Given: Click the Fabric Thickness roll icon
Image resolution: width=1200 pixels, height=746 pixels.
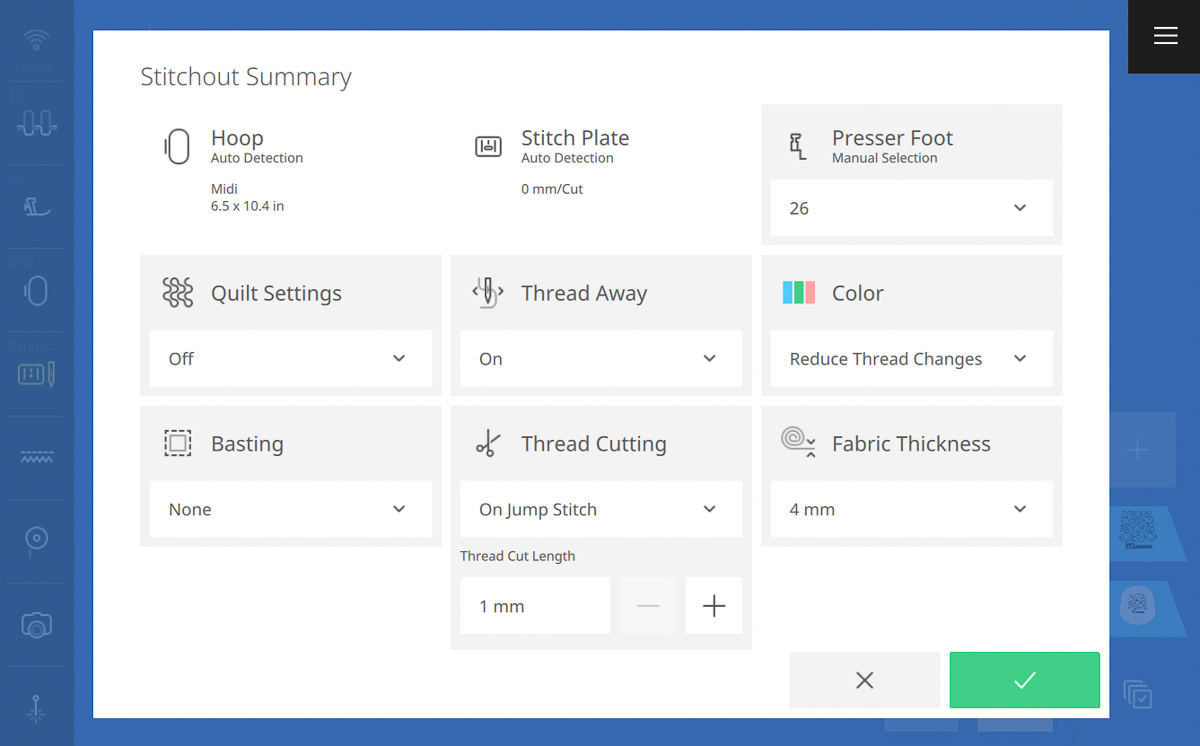Looking at the screenshot, I should coord(798,441).
